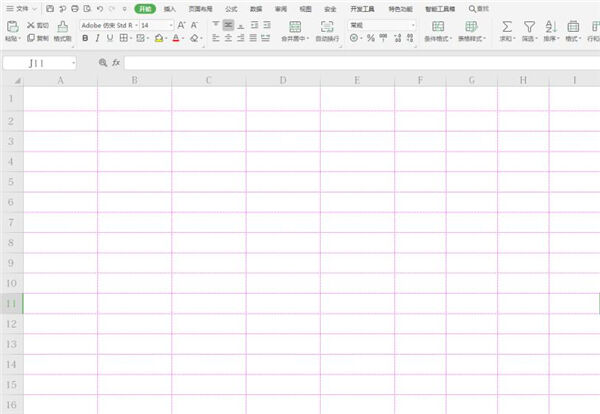This screenshot has width=600, height=414.
Task: Click the AutoSum sigma icon
Action: (507, 26)
